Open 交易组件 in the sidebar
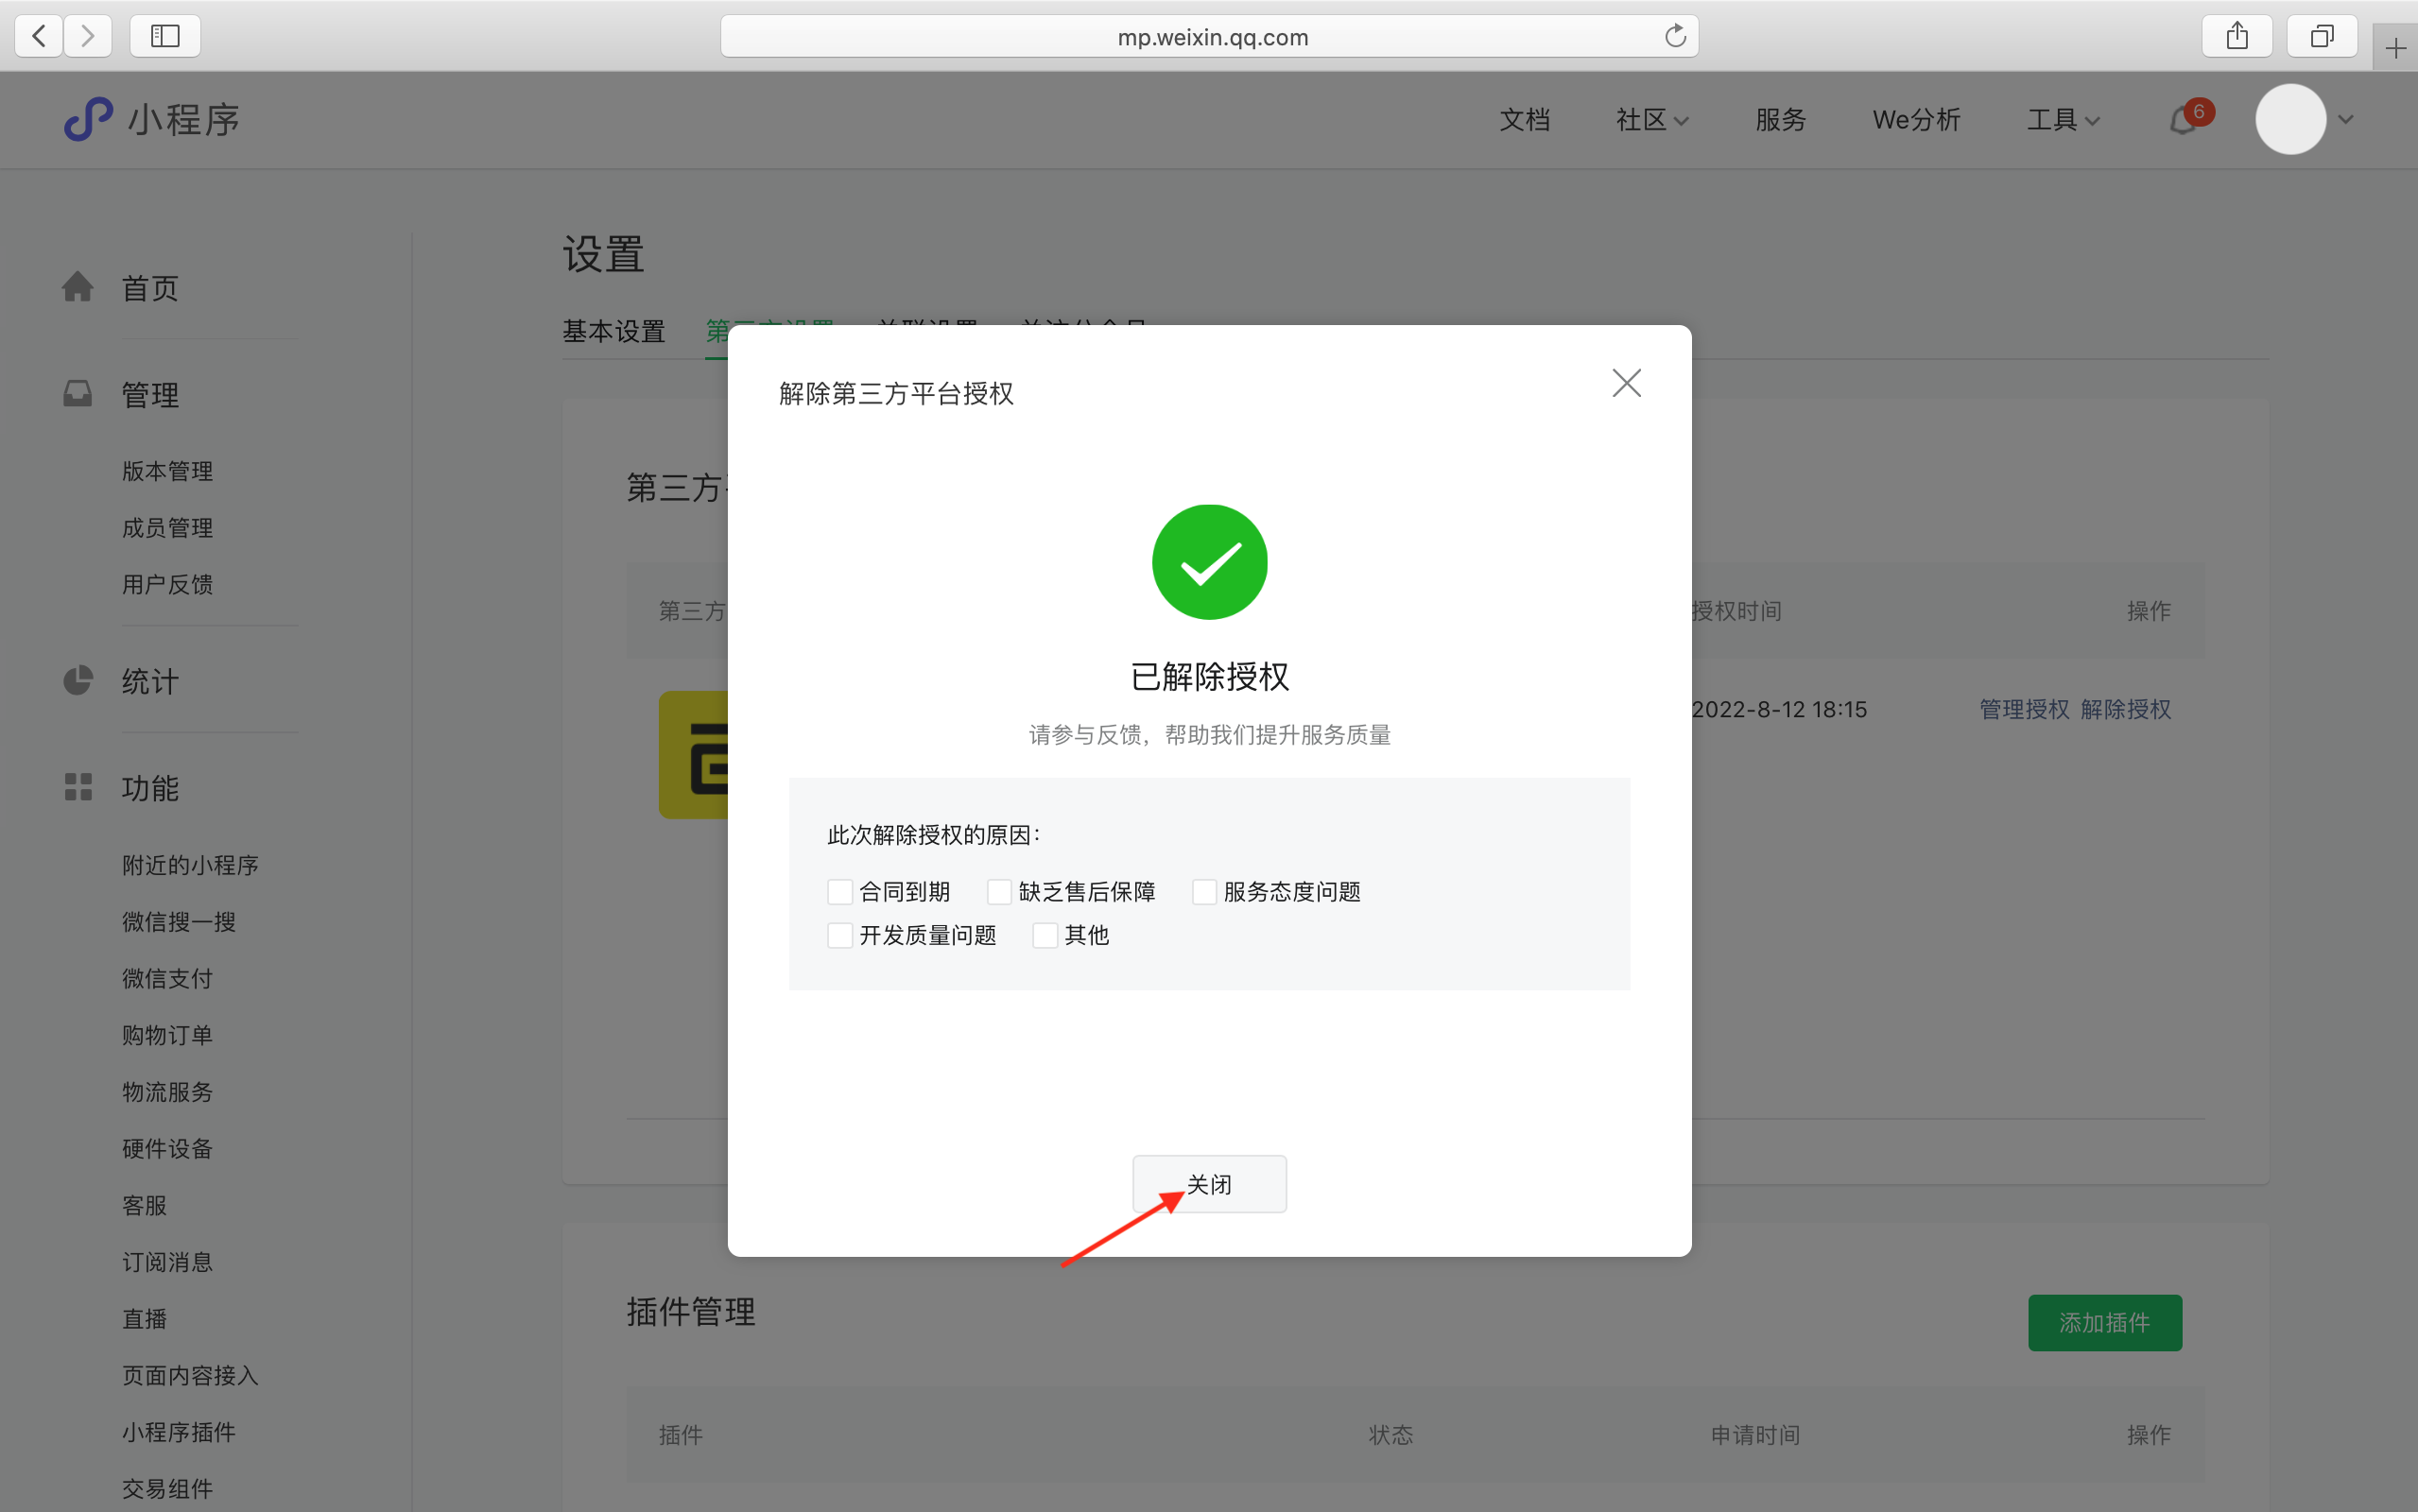This screenshot has width=2418, height=1512. (x=167, y=1488)
